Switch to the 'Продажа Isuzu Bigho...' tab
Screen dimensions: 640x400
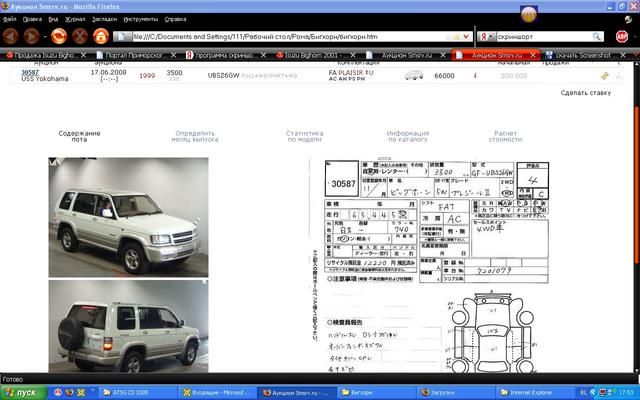45,55
